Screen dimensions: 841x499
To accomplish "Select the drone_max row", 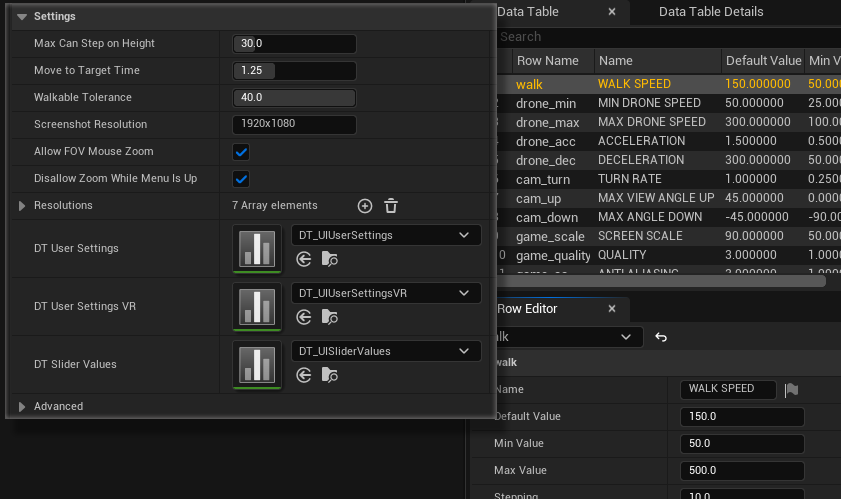I will pos(668,122).
